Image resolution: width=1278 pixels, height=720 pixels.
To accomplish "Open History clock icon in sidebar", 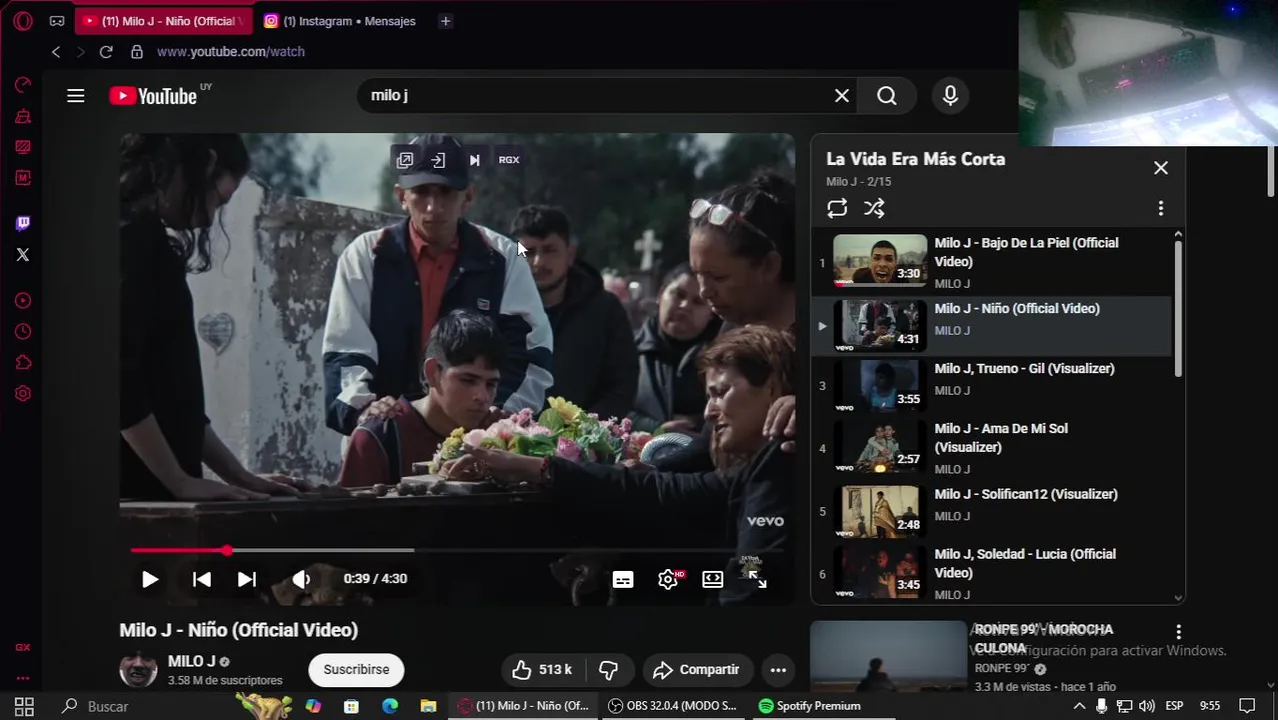I will 23,332.
